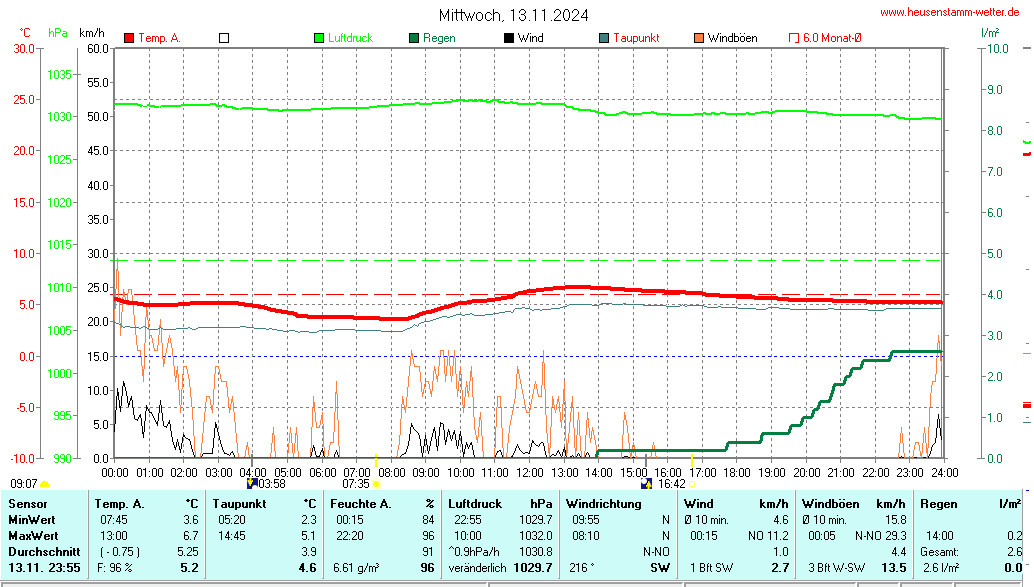
Task: Click the red Temp. A. legend square
Action: 129,38
